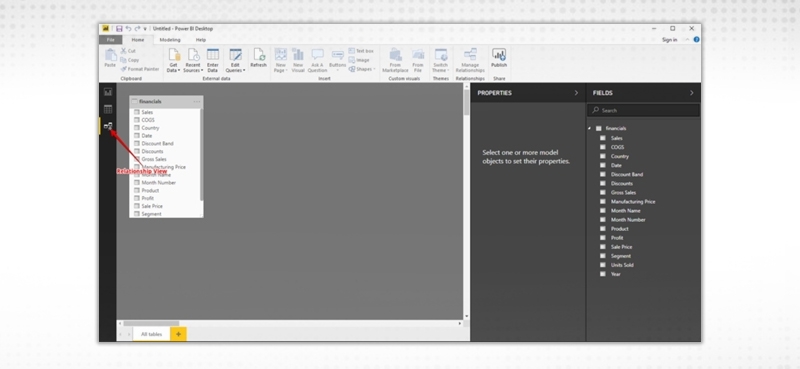Open Edit Queries

pos(235,60)
